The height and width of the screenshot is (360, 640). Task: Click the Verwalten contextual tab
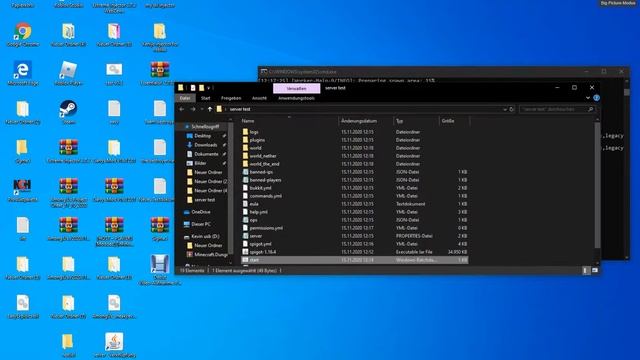[x=296, y=88]
